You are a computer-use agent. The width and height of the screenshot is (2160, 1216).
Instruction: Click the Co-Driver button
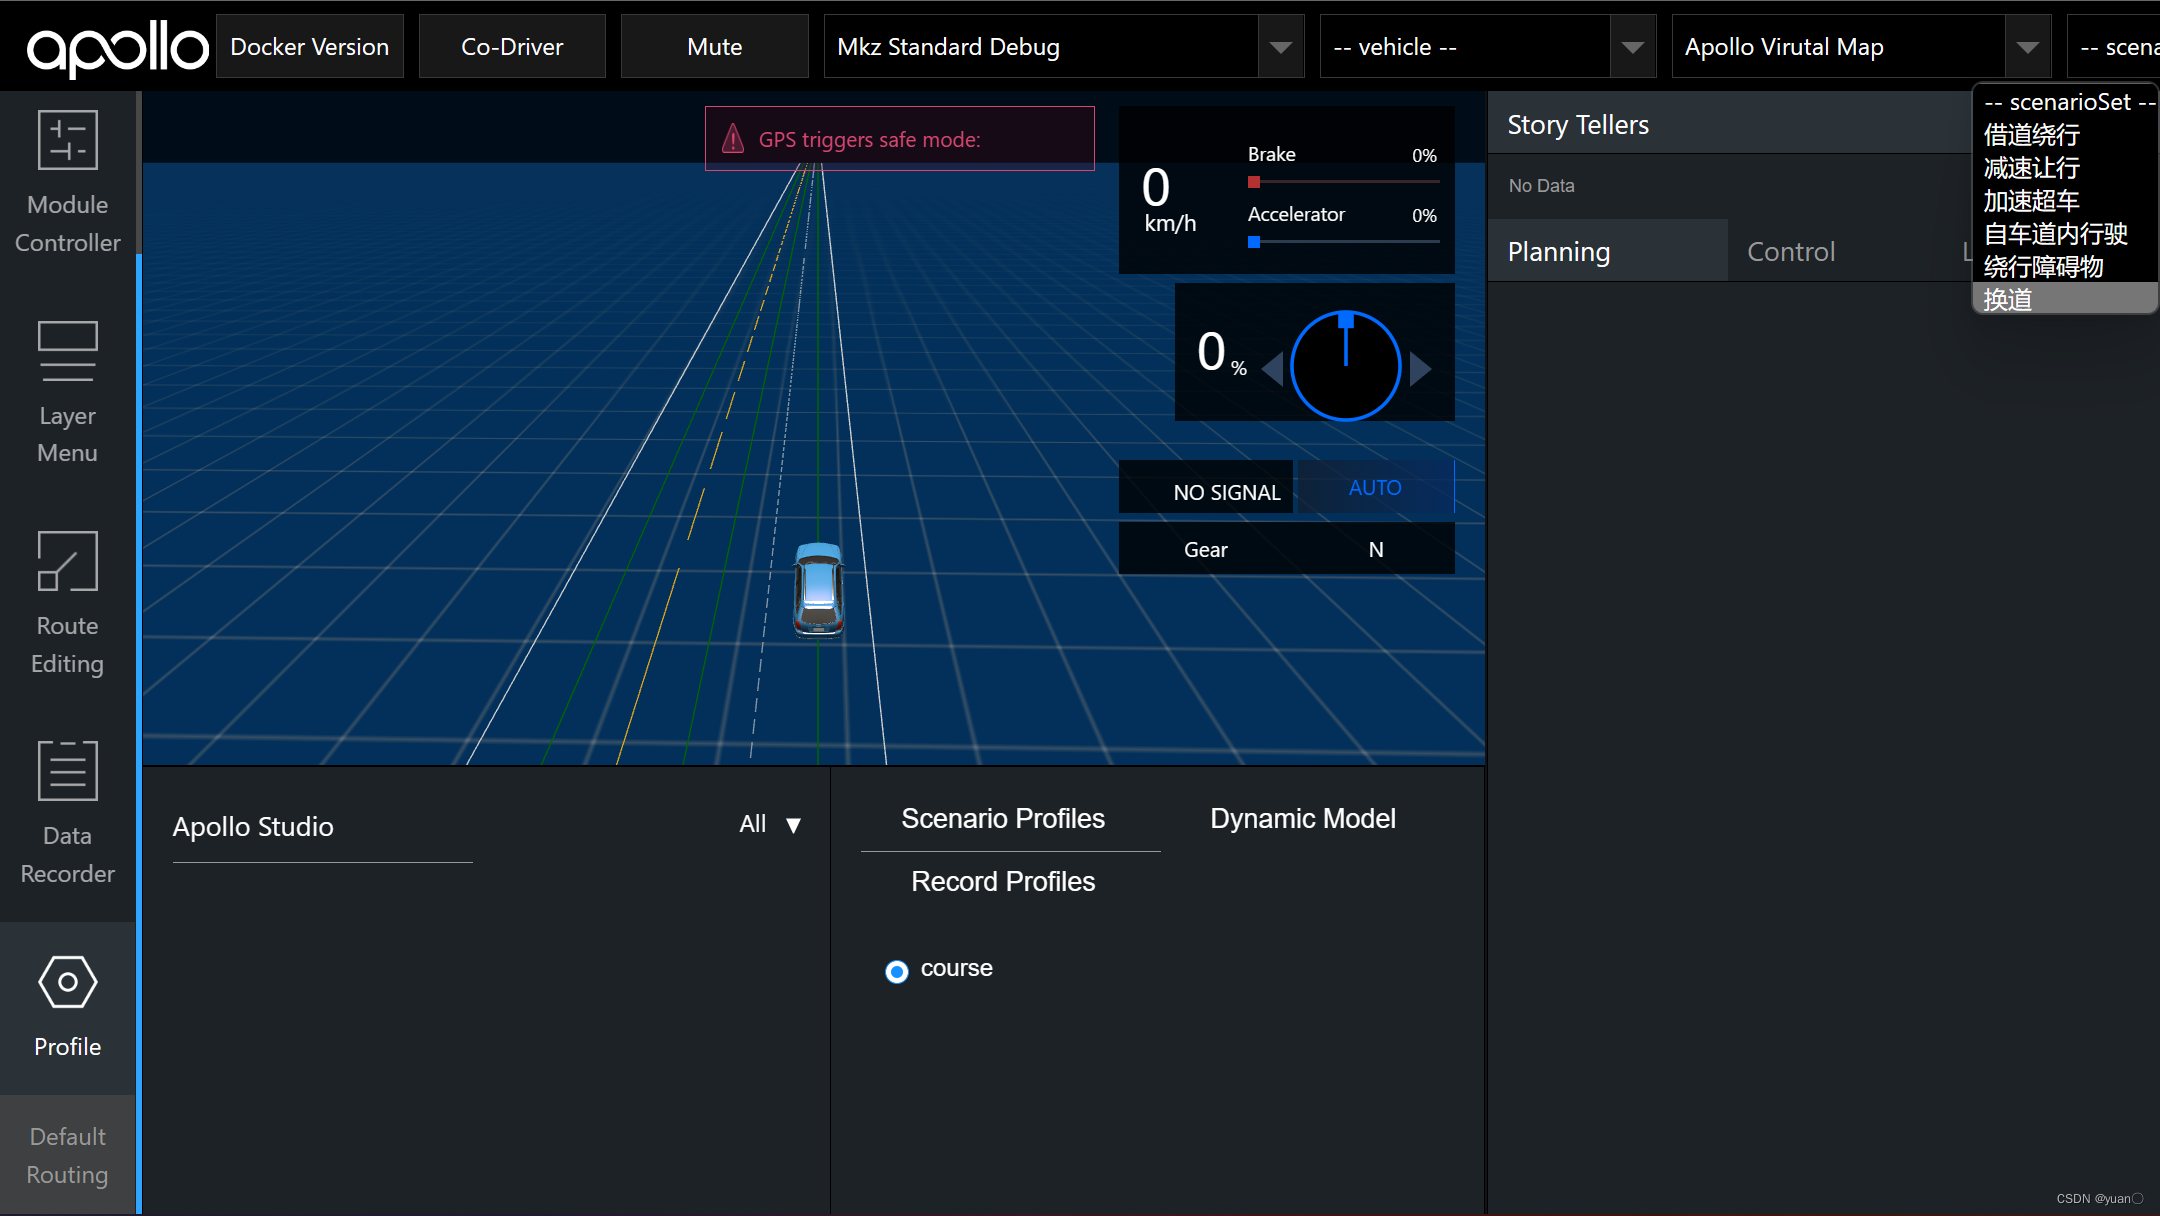(509, 46)
